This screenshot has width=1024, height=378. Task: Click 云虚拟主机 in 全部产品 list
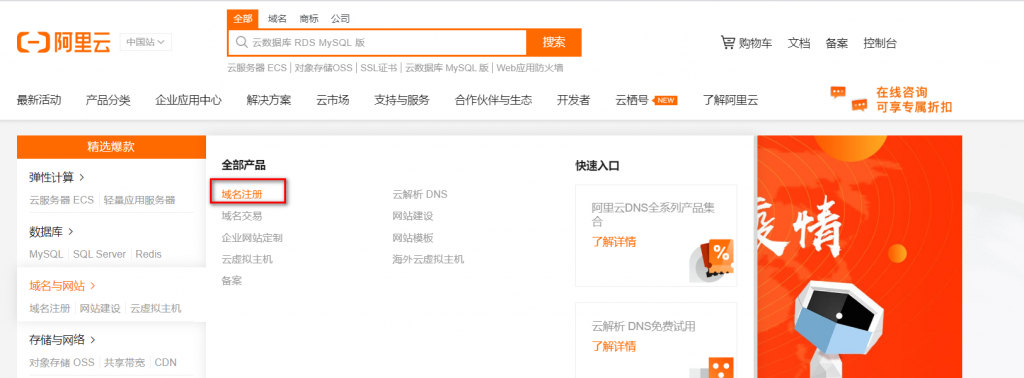(248, 259)
